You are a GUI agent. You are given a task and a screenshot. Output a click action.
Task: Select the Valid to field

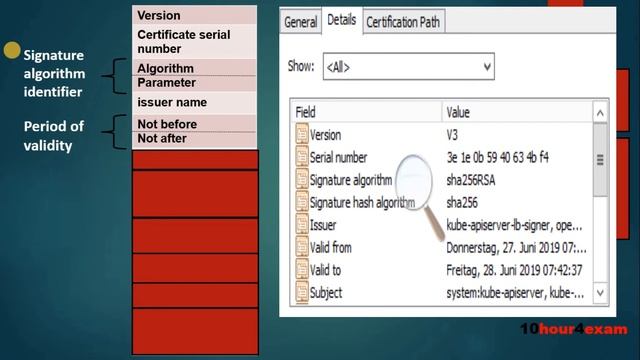pos(442,269)
